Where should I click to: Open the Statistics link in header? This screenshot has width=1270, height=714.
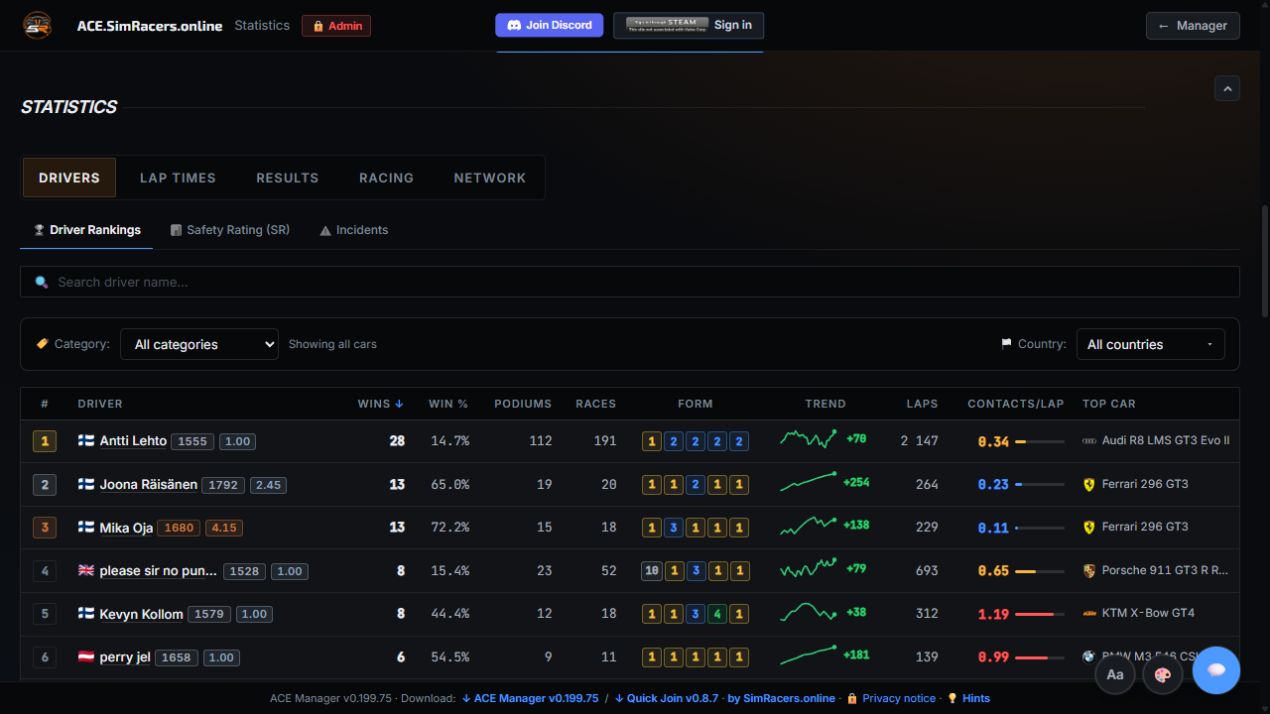(x=262, y=25)
